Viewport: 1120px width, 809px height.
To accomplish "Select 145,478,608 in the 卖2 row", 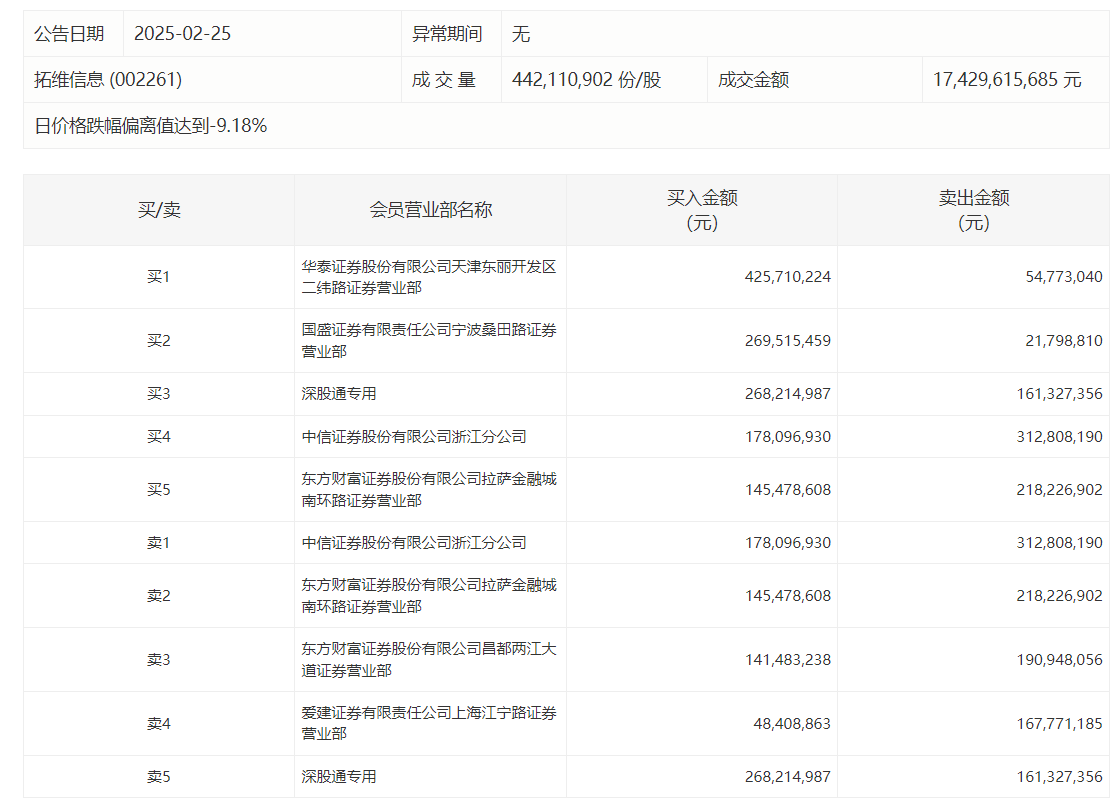I will tap(788, 596).
